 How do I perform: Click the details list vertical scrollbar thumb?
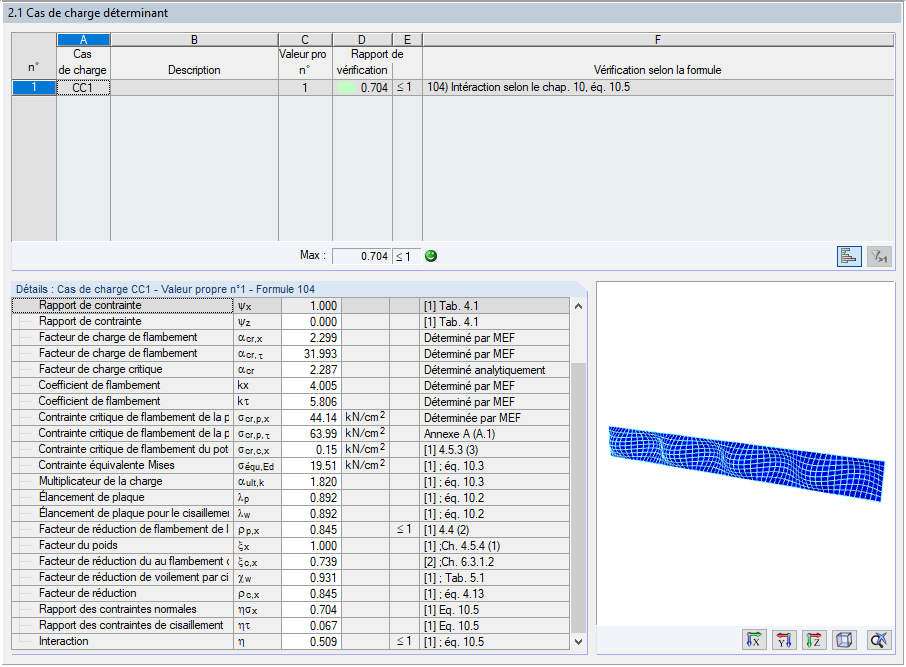[578, 497]
